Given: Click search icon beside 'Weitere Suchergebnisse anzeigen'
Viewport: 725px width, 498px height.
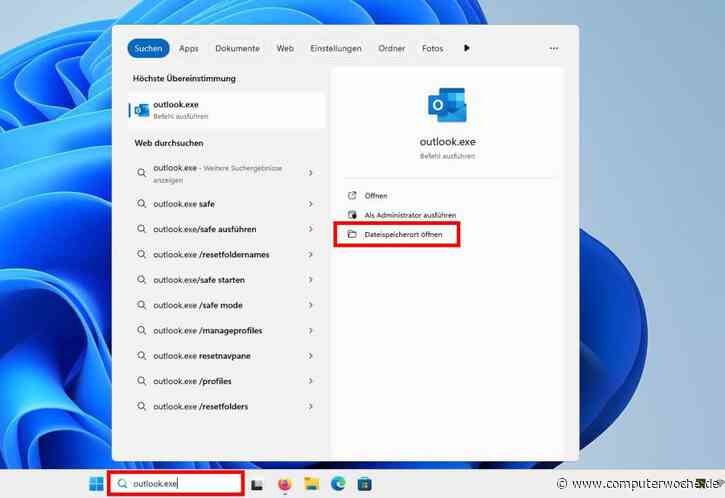Looking at the screenshot, I should coord(141,173).
